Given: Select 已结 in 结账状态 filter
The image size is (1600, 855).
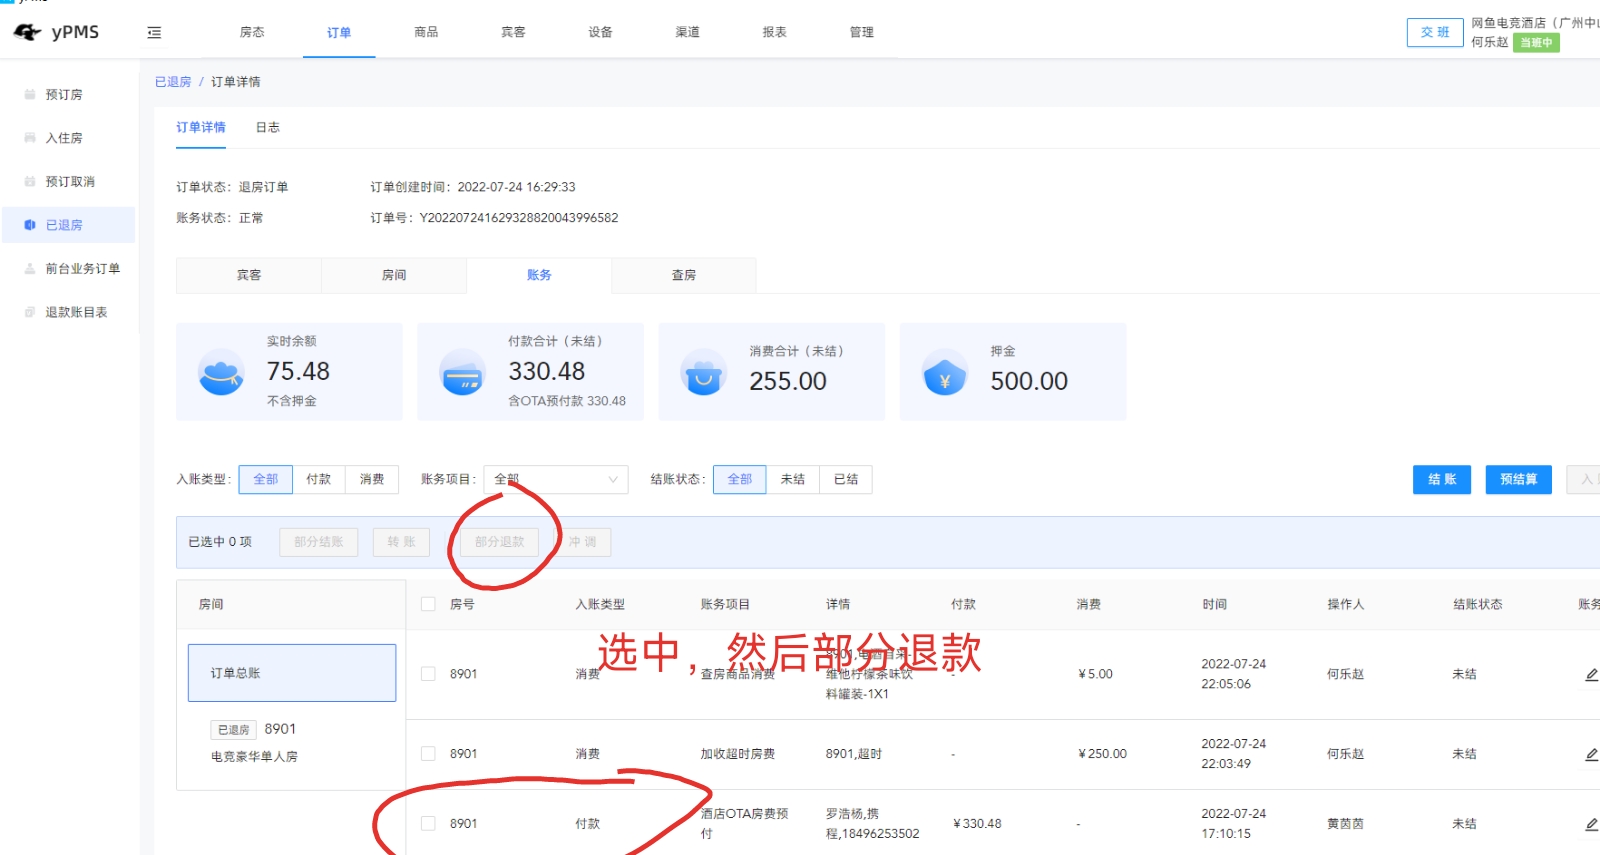Looking at the screenshot, I should (x=846, y=480).
